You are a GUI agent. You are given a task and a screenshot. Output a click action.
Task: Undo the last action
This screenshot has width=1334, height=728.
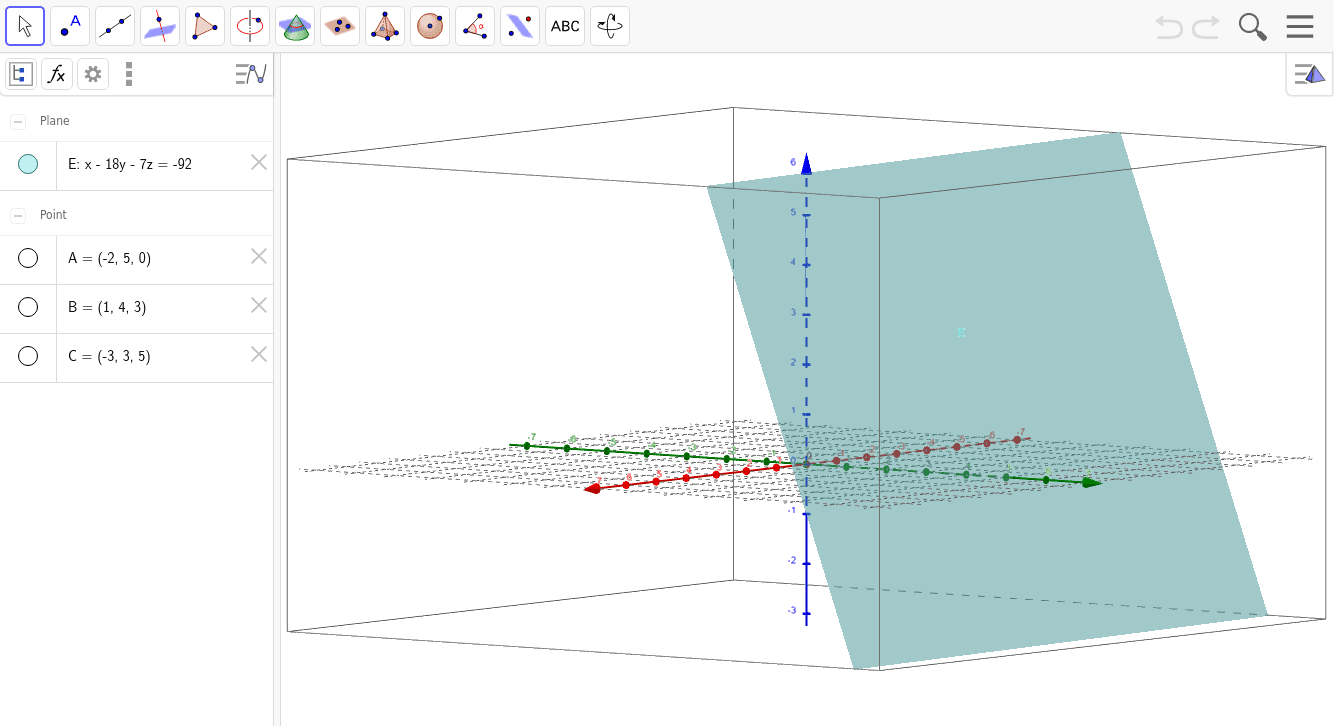[1168, 26]
